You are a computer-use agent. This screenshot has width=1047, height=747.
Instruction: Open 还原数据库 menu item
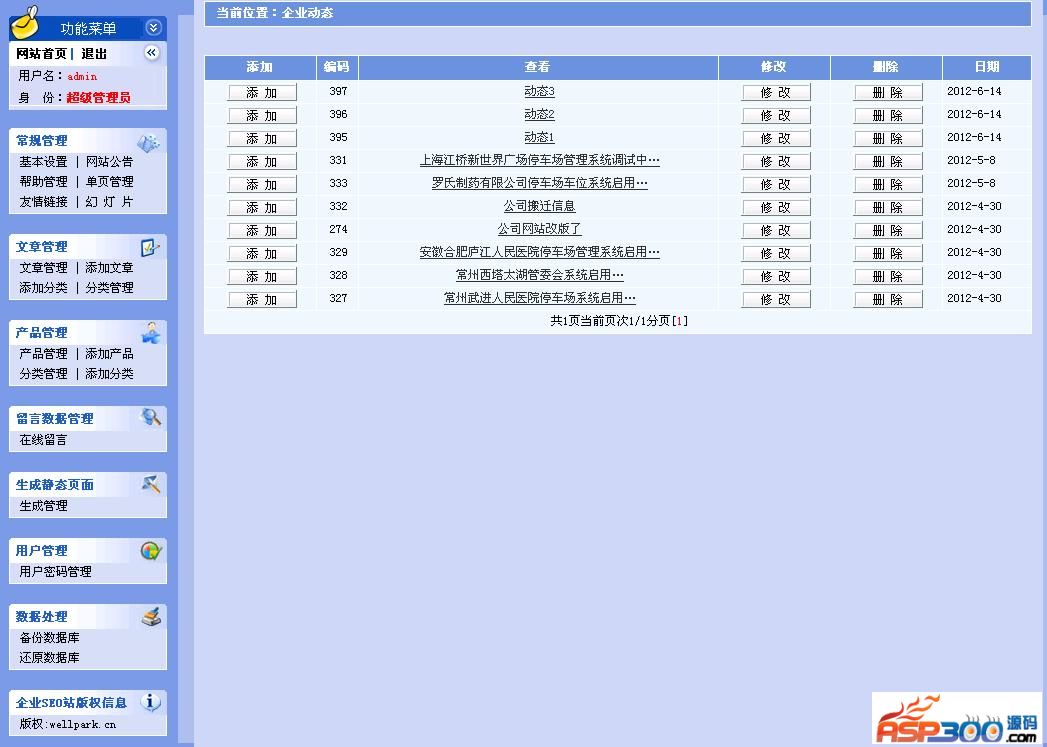click(49, 658)
